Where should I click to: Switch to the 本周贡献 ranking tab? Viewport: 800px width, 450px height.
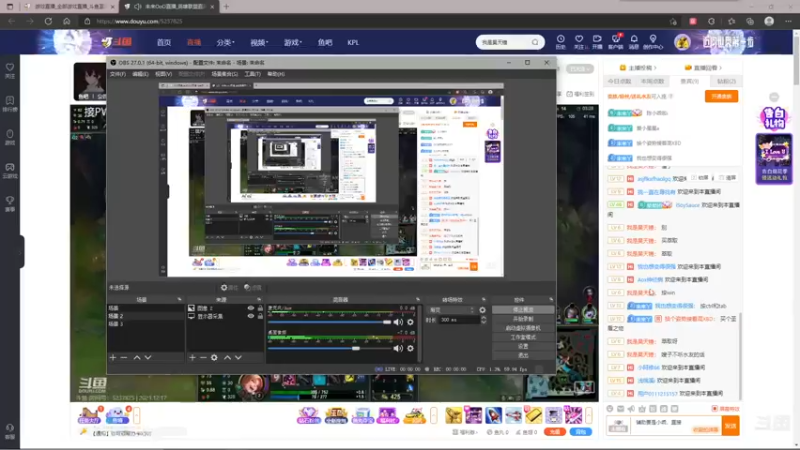click(652, 81)
